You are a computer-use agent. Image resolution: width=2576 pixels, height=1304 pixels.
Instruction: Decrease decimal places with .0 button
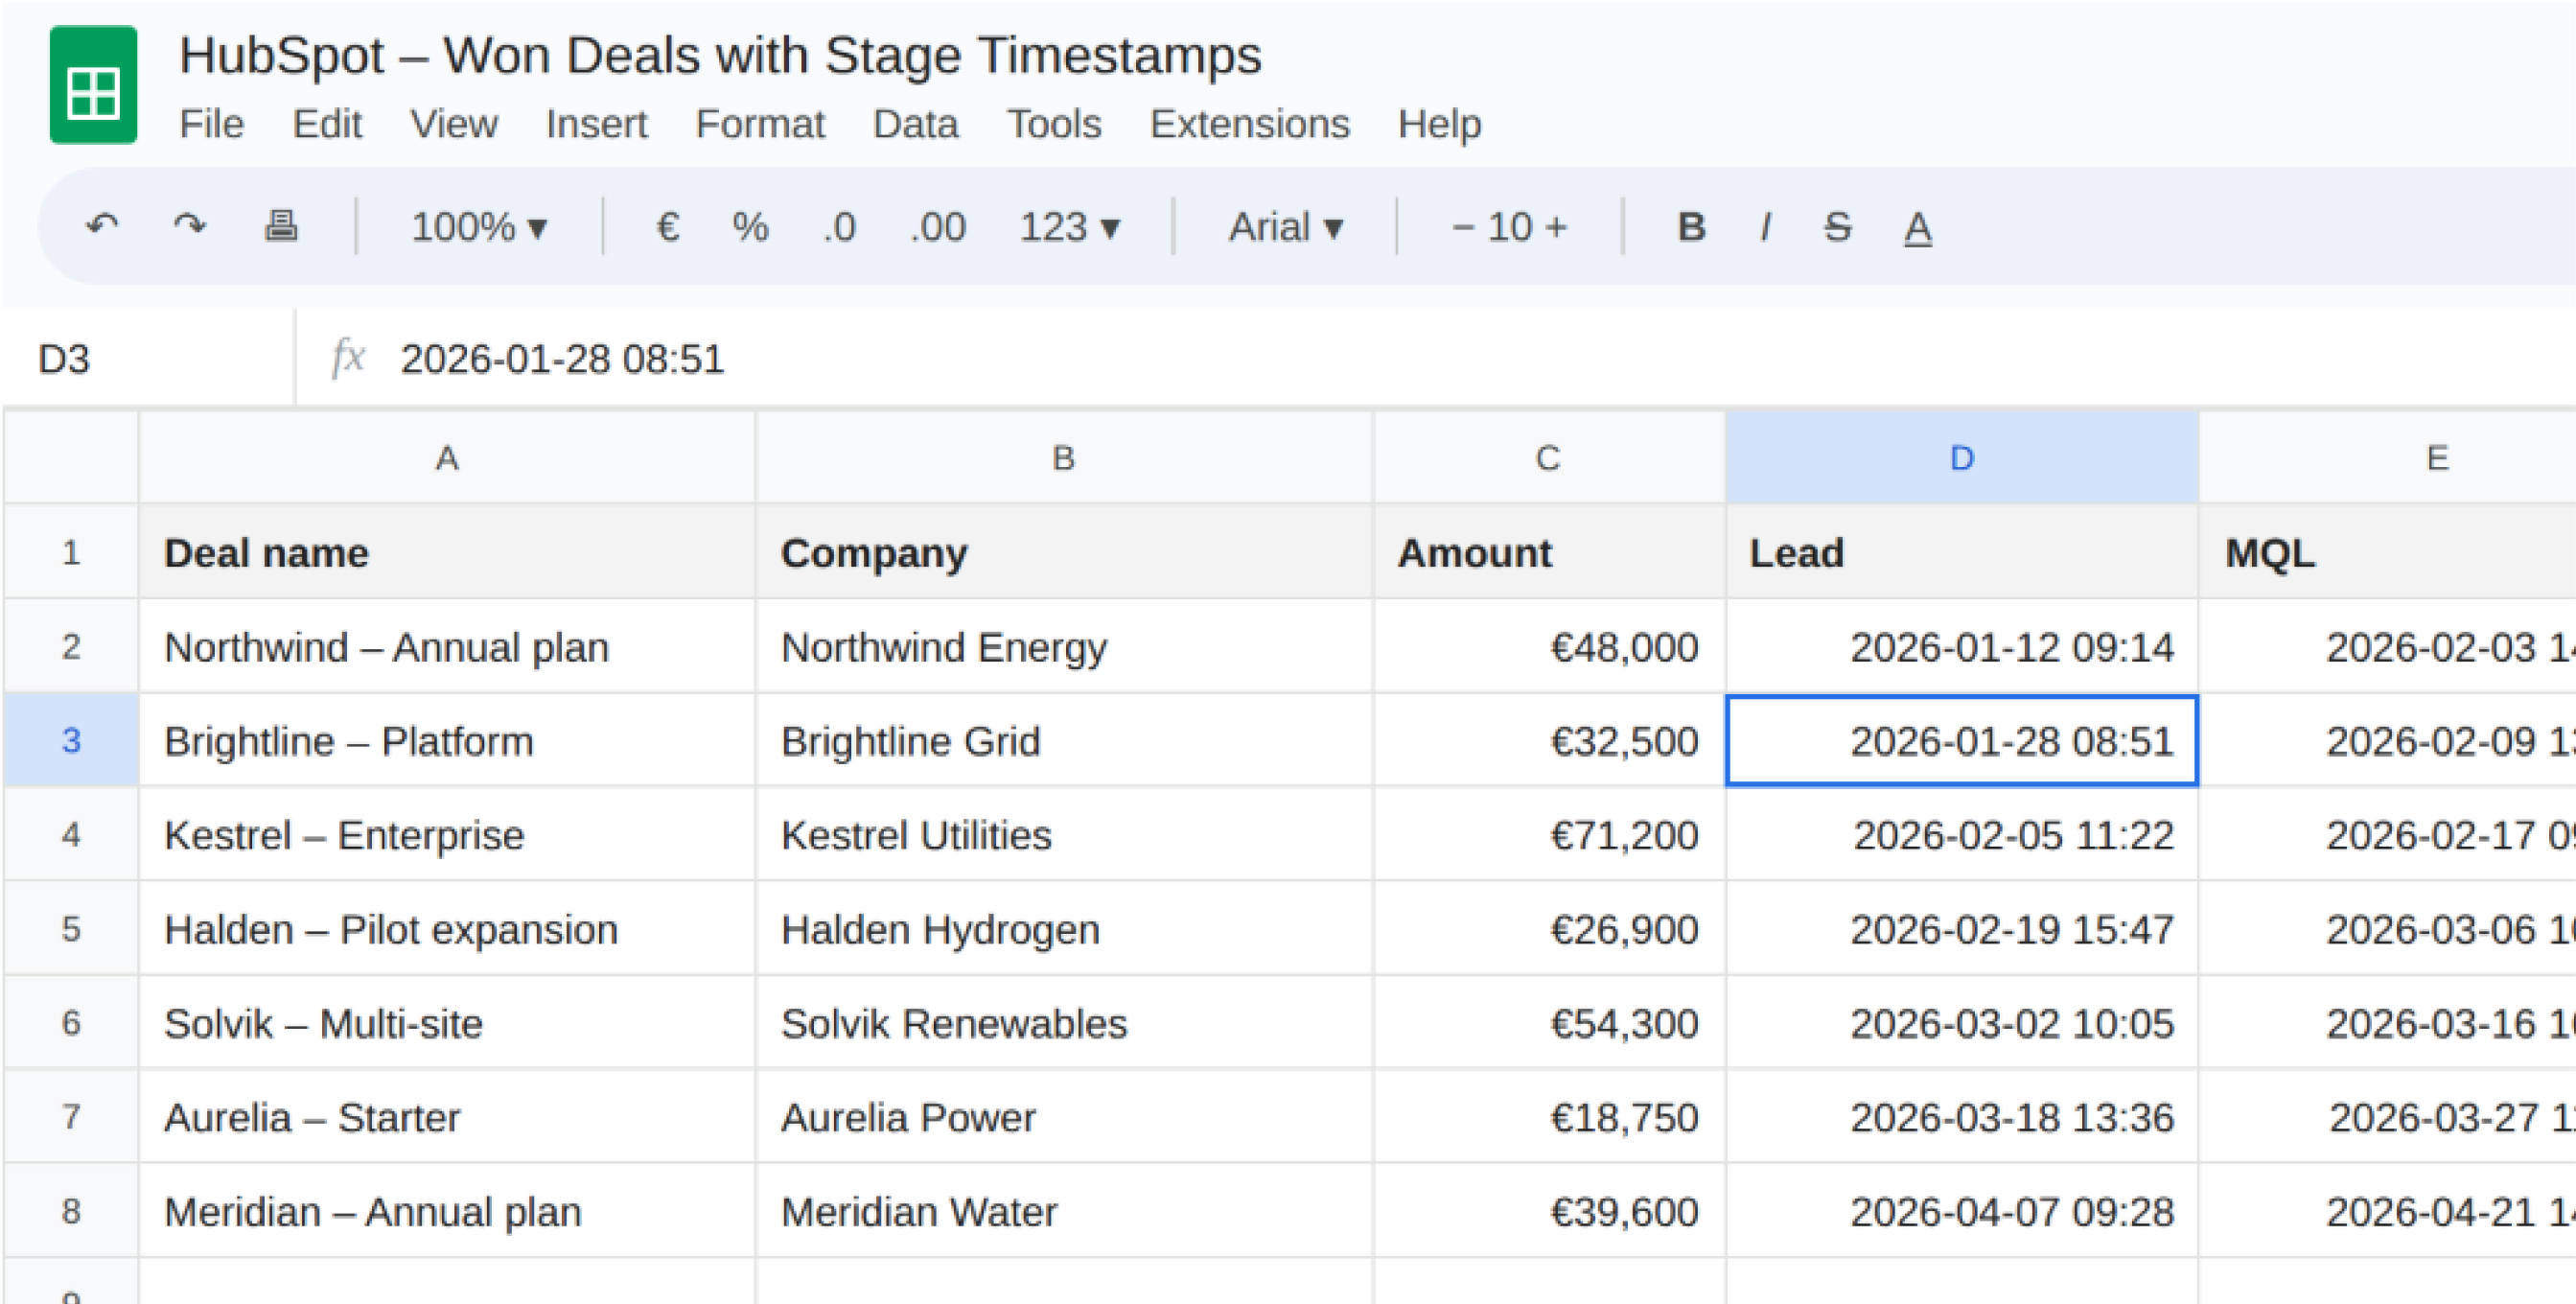[839, 227]
